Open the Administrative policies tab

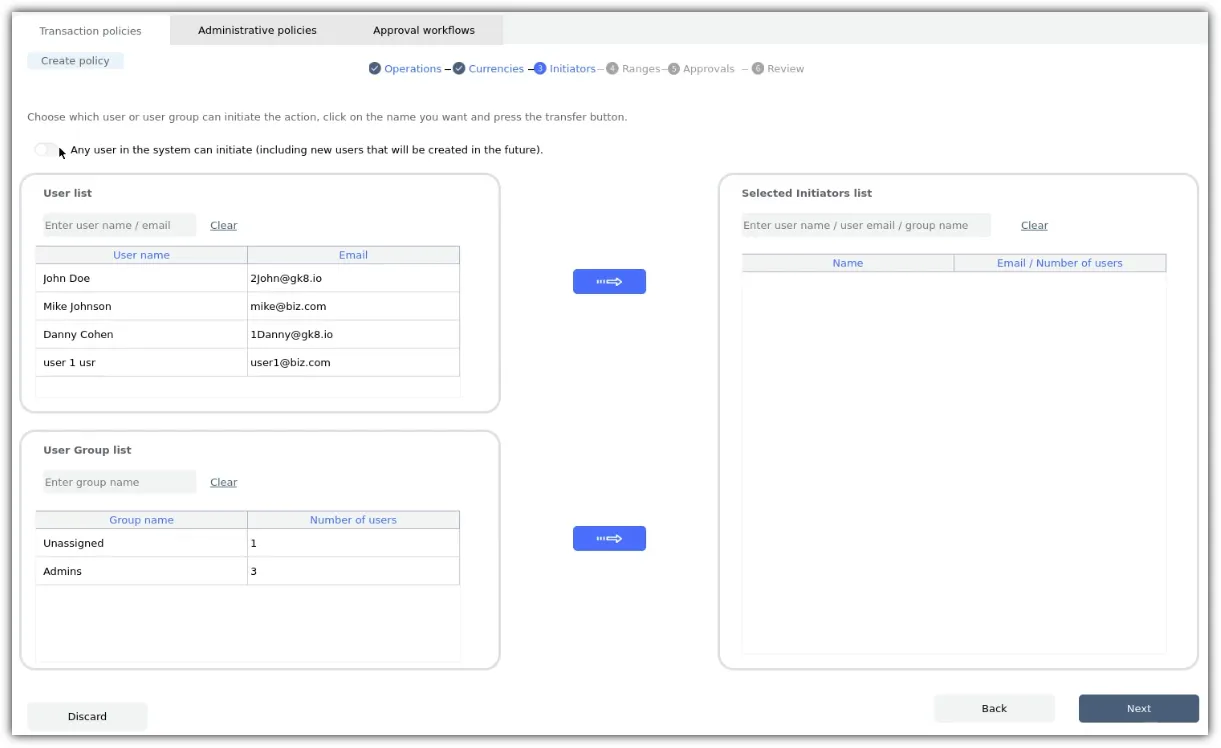[x=257, y=30]
